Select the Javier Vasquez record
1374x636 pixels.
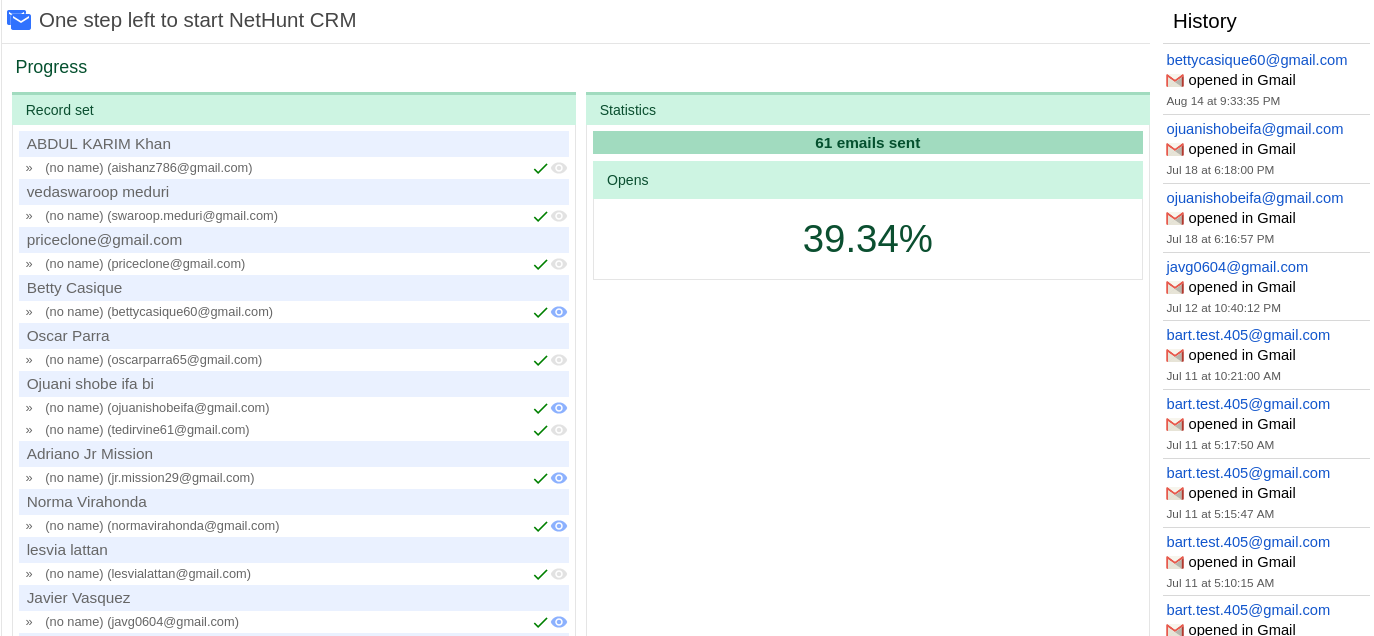[294, 598]
